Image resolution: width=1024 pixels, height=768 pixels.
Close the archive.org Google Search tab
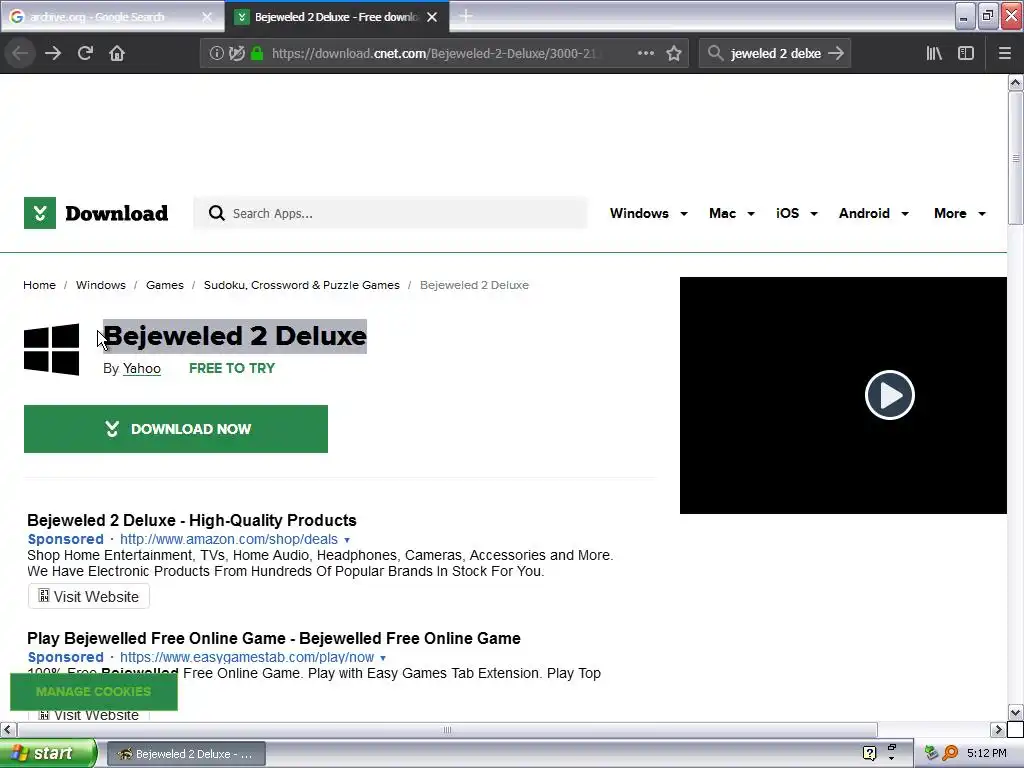click(x=207, y=17)
